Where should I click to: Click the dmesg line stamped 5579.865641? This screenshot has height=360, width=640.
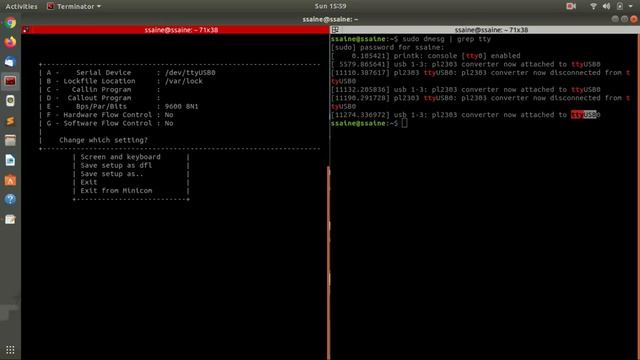(x=466, y=64)
